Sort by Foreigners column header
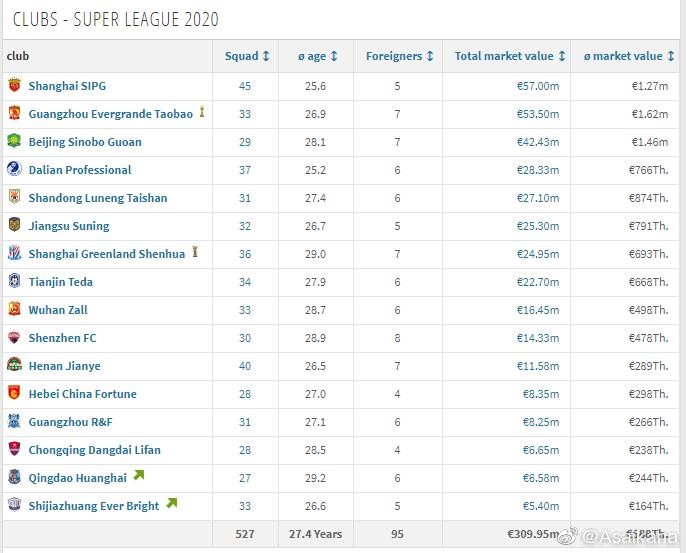The height and width of the screenshot is (553, 686). click(399, 57)
